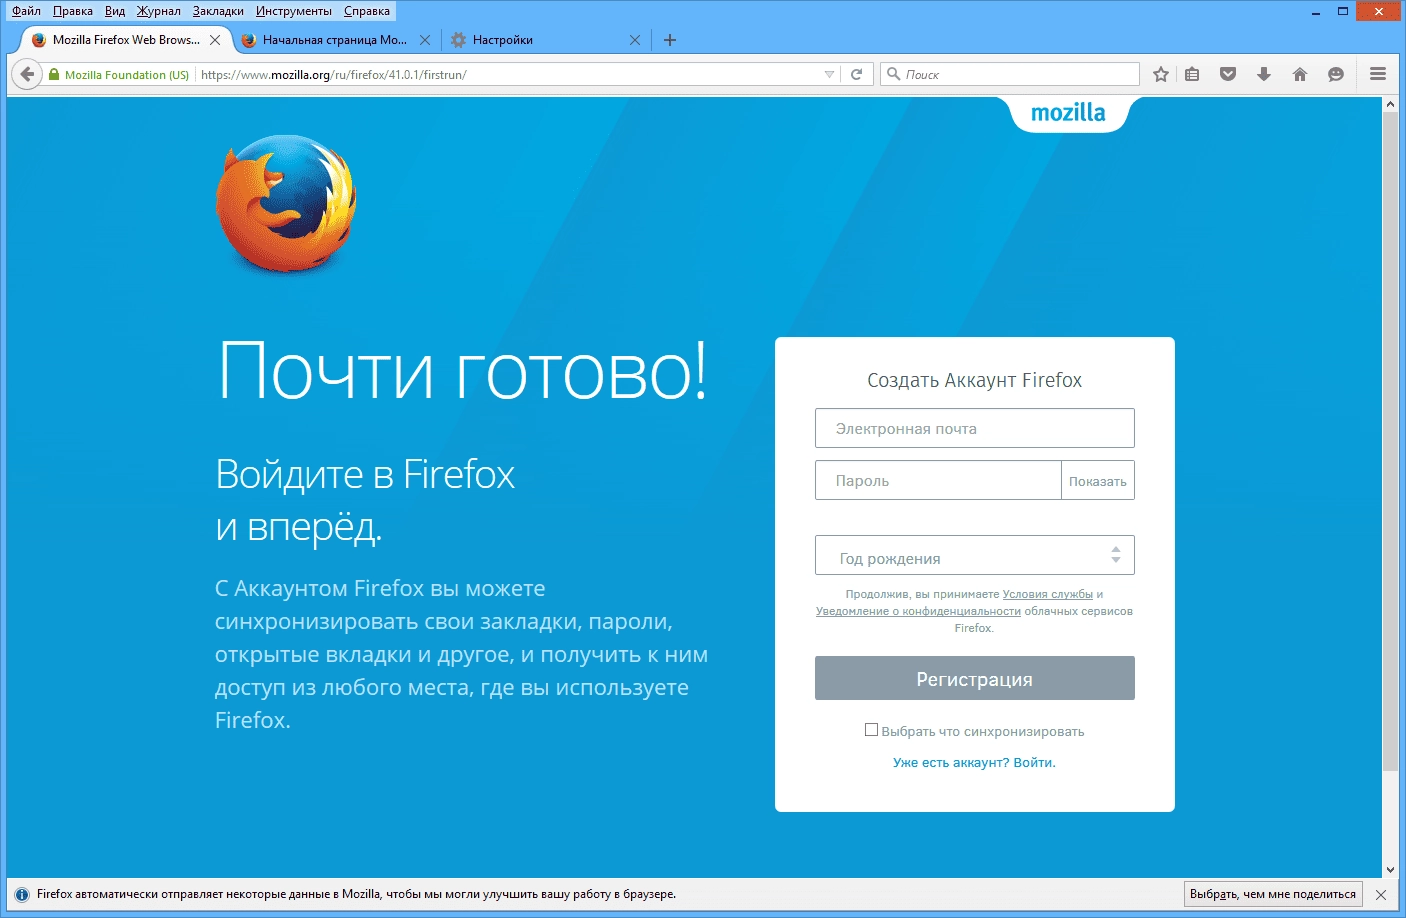Screen dimensions: 1406x918
Task: Switch to Начальная страница Mozilla tab
Action: 334,40
